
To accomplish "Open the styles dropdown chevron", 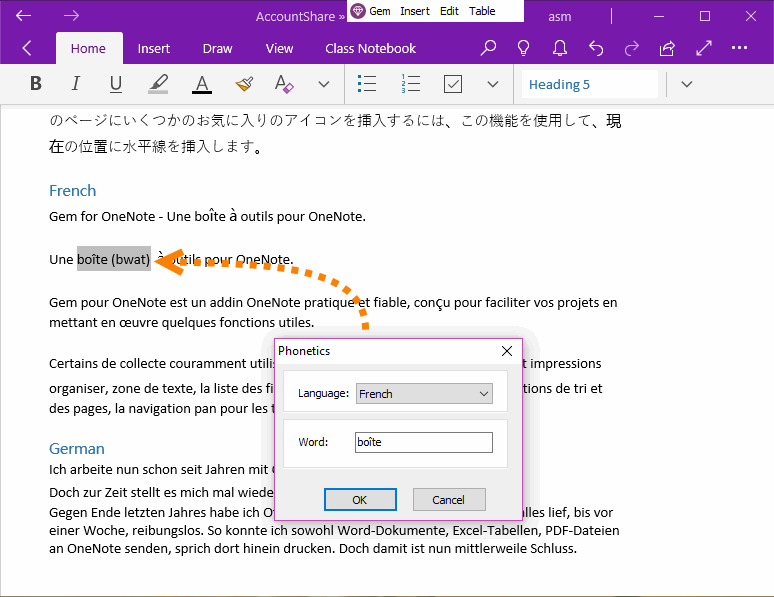I will point(687,84).
